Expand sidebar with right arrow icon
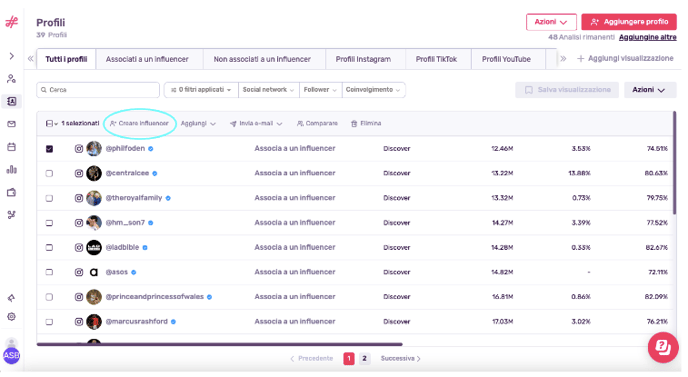This screenshot has width=688, height=377. (12, 56)
